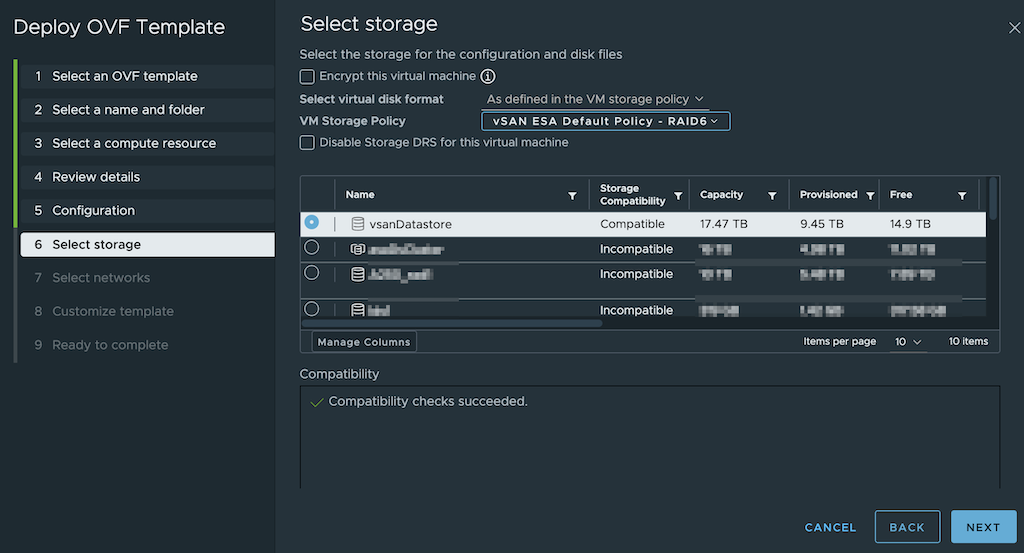Open the Provisioned column filter
Viewport: 1024px width, 553px height.
point(870,196)
